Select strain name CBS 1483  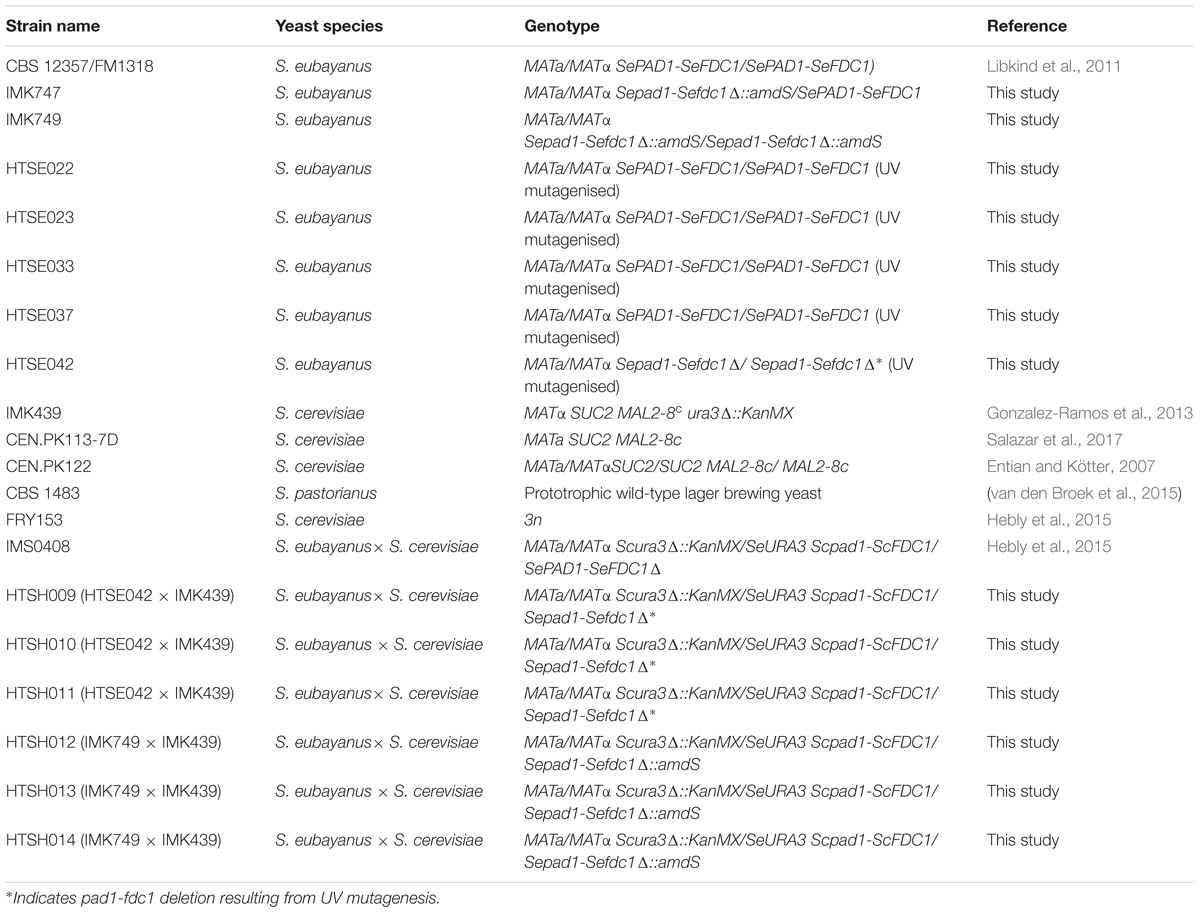(x=41, y=493)
